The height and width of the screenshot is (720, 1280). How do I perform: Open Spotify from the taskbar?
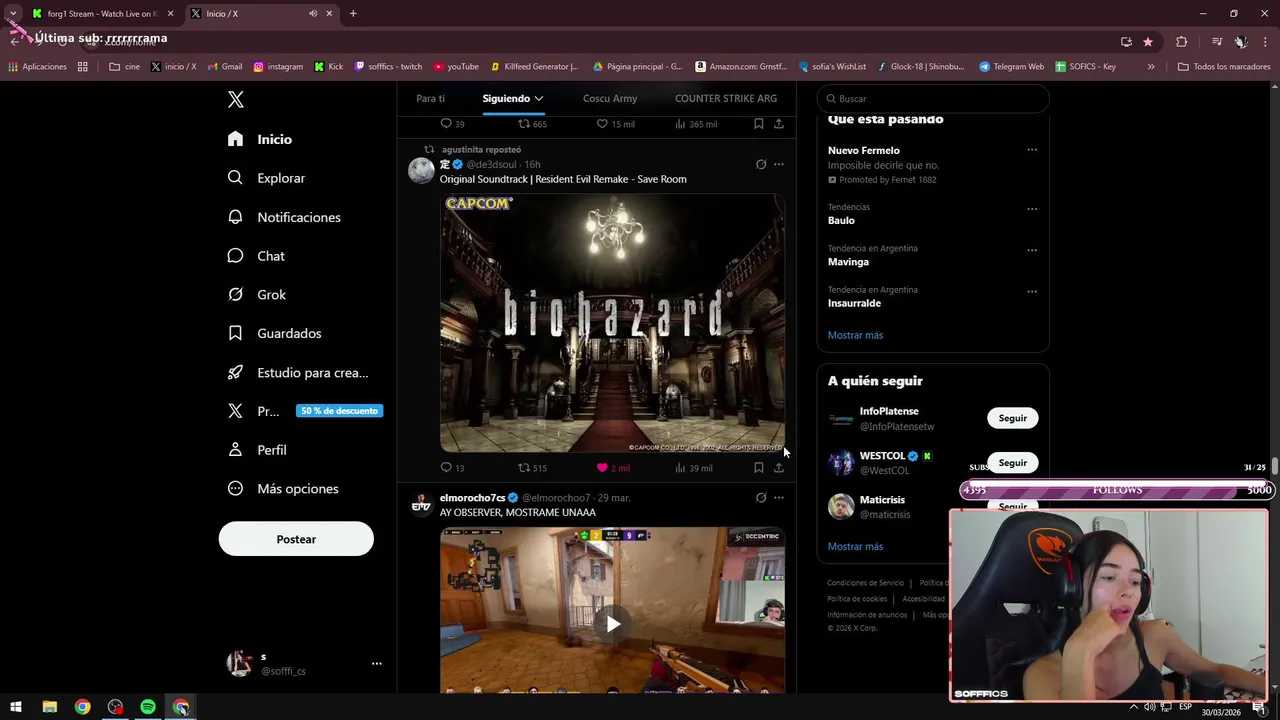tap(148, 707)
